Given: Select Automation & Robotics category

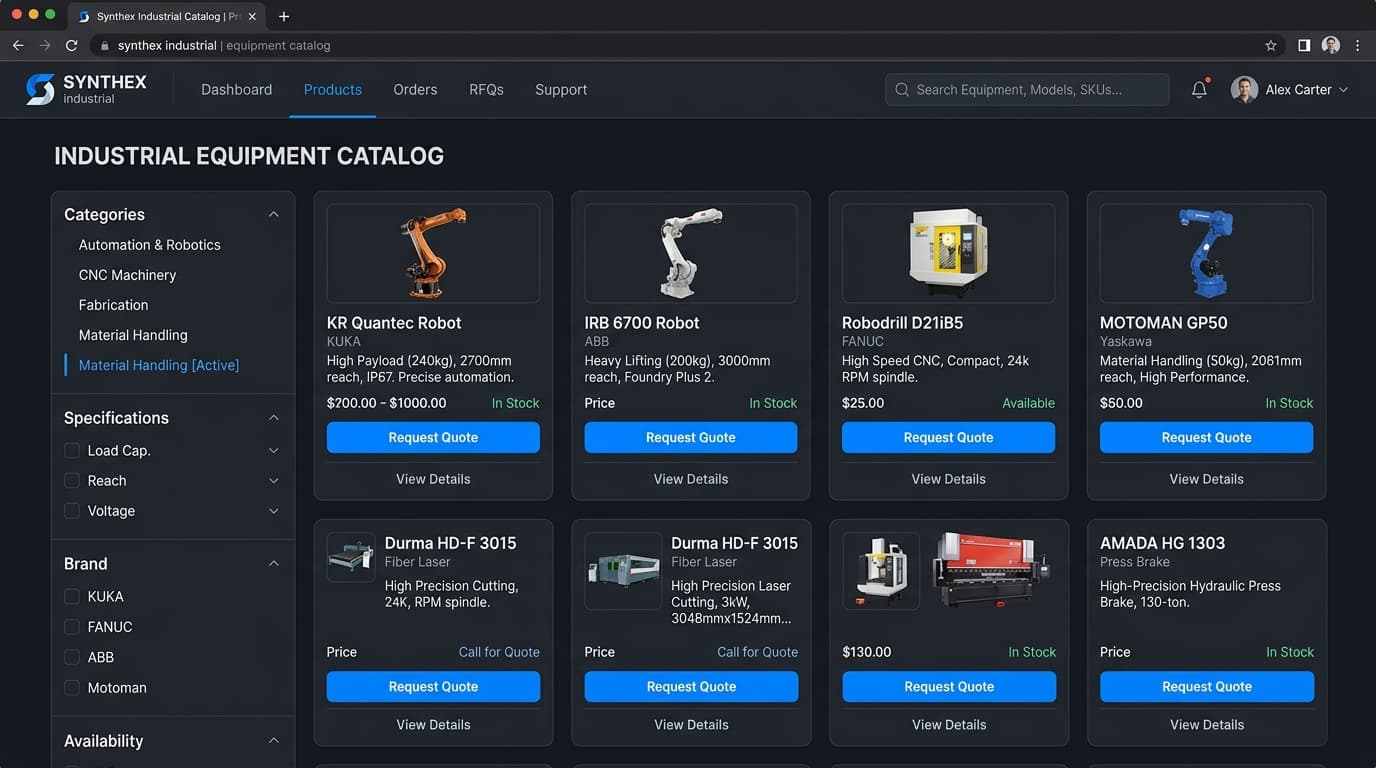Looking at the screenshot, I should (x=150, y=245).
